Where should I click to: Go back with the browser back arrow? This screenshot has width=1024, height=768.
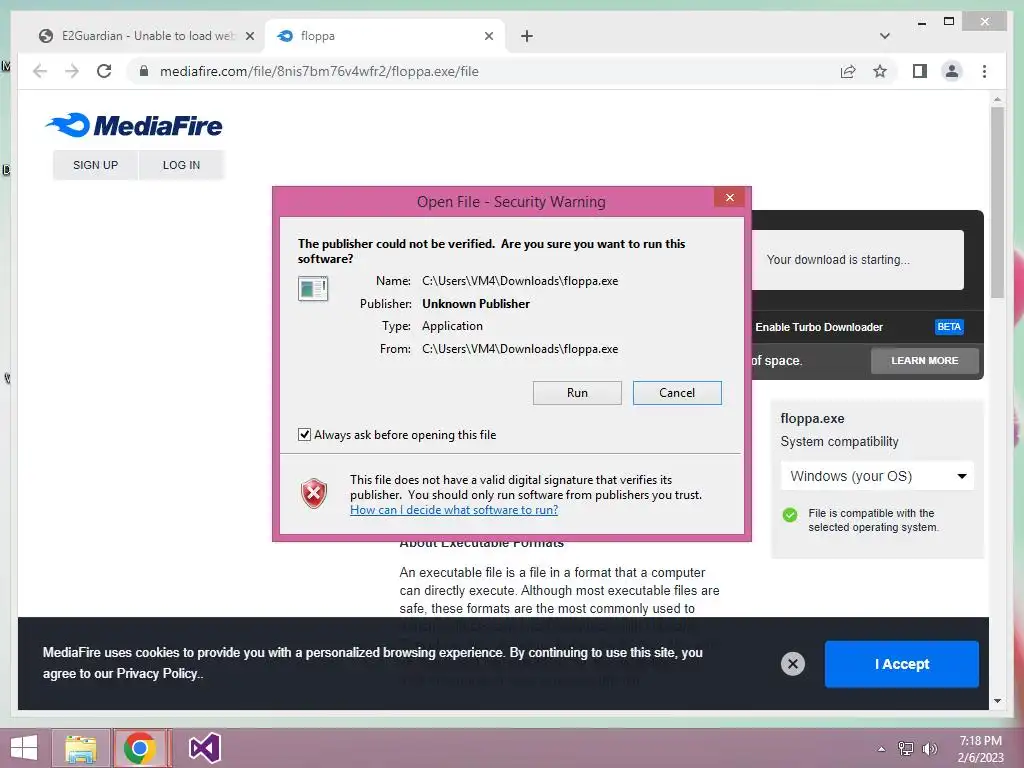[x=40, y=71]
